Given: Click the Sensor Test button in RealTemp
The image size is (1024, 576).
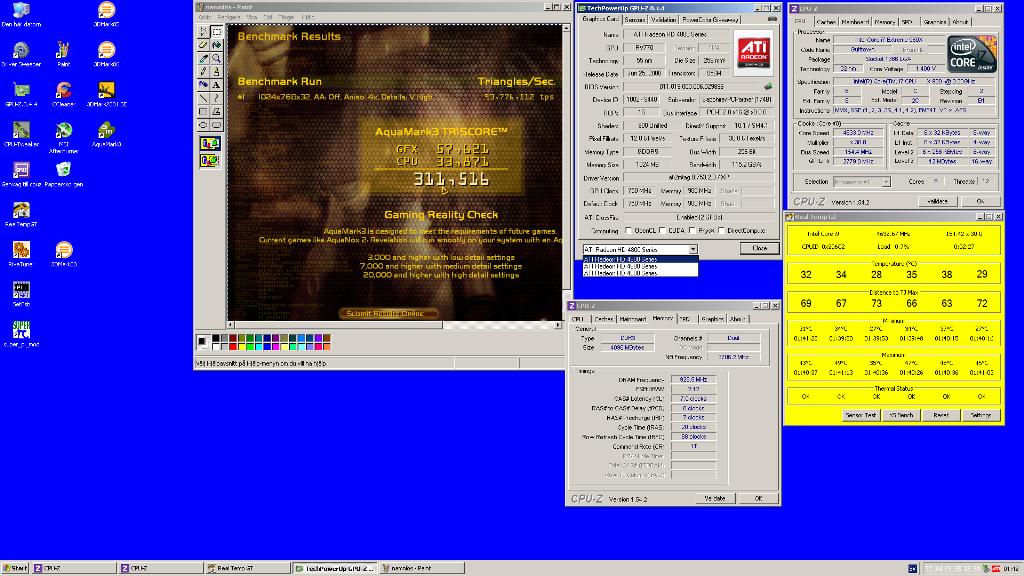Looking at the screenshot, I should [x=861, y=415].
